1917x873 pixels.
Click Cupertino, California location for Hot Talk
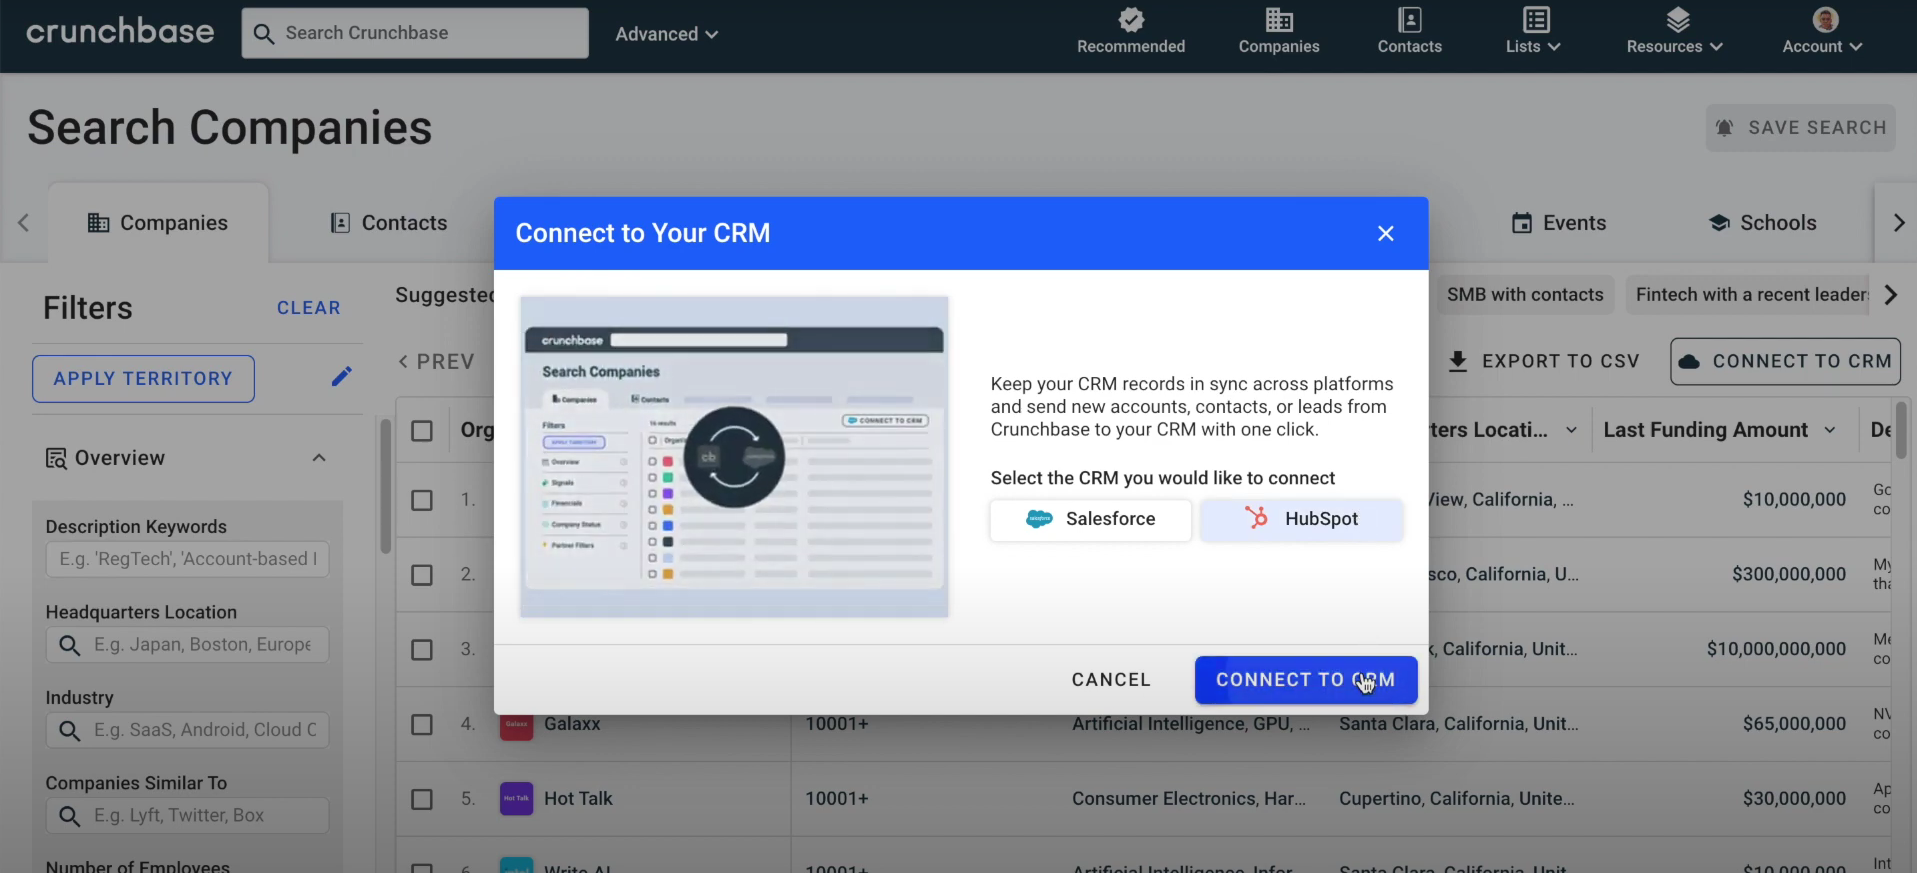[1457, 799]
